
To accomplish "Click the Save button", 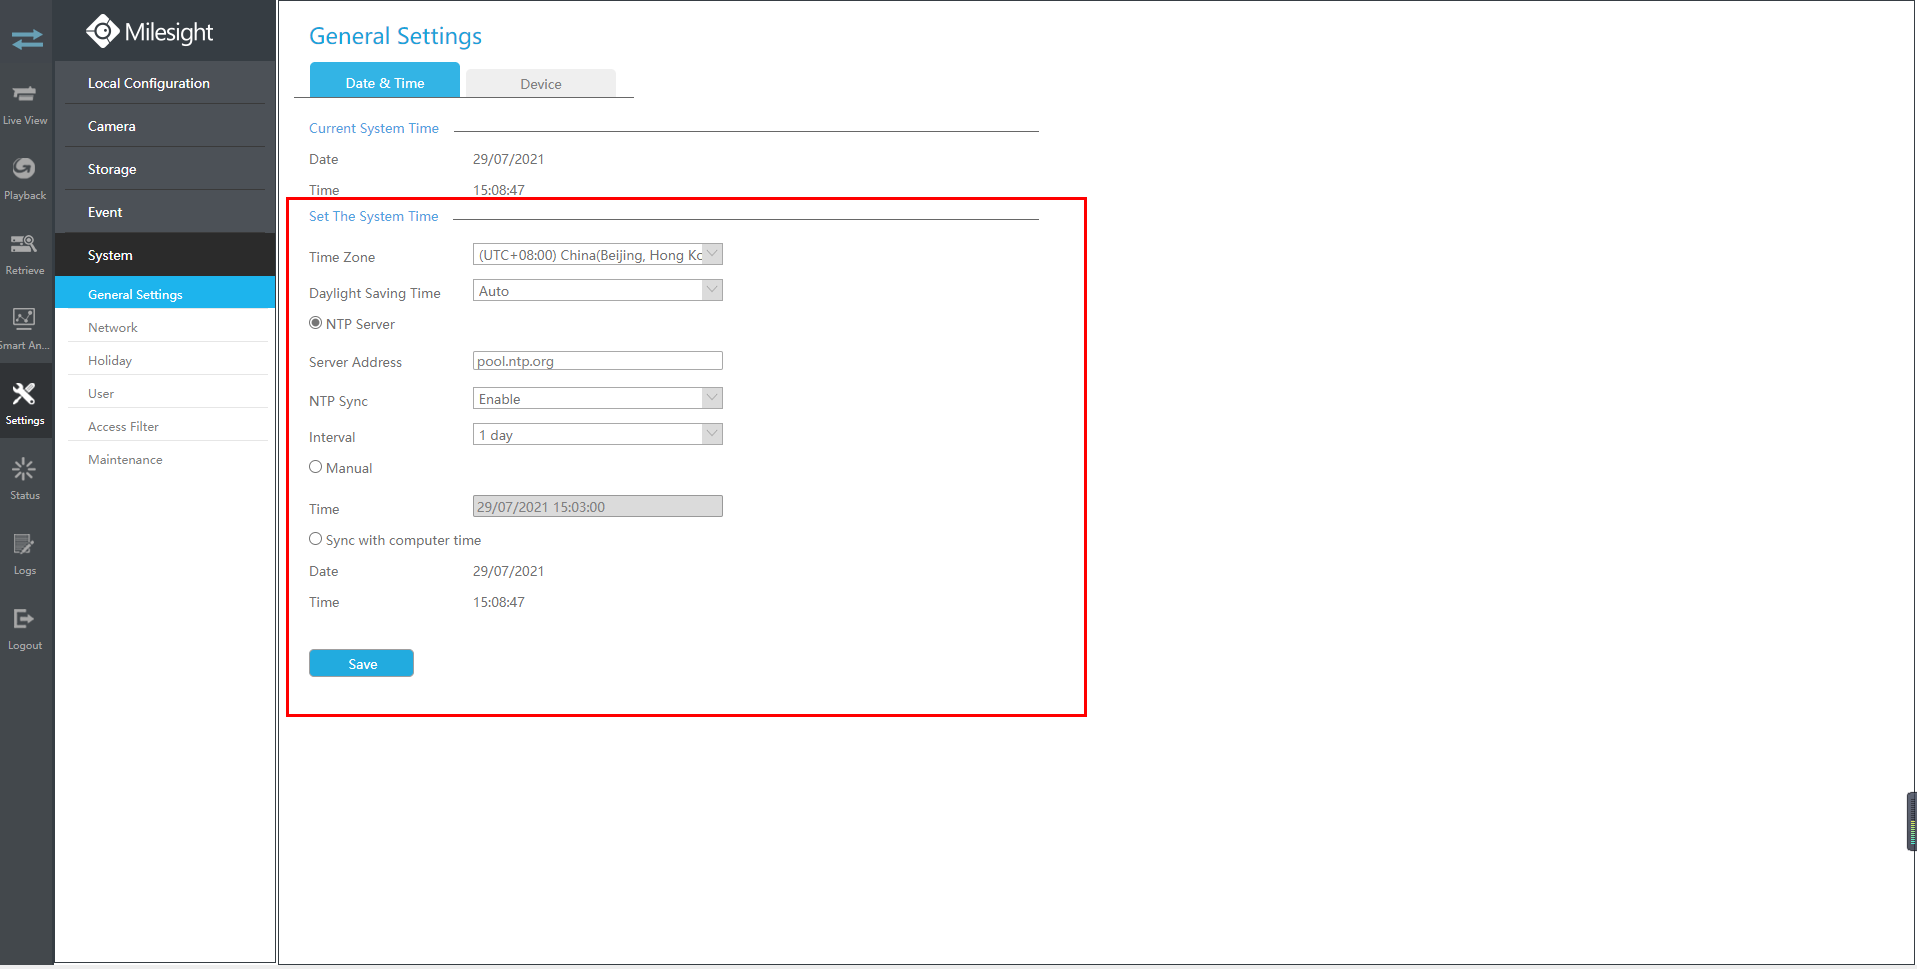I will 361,663.
